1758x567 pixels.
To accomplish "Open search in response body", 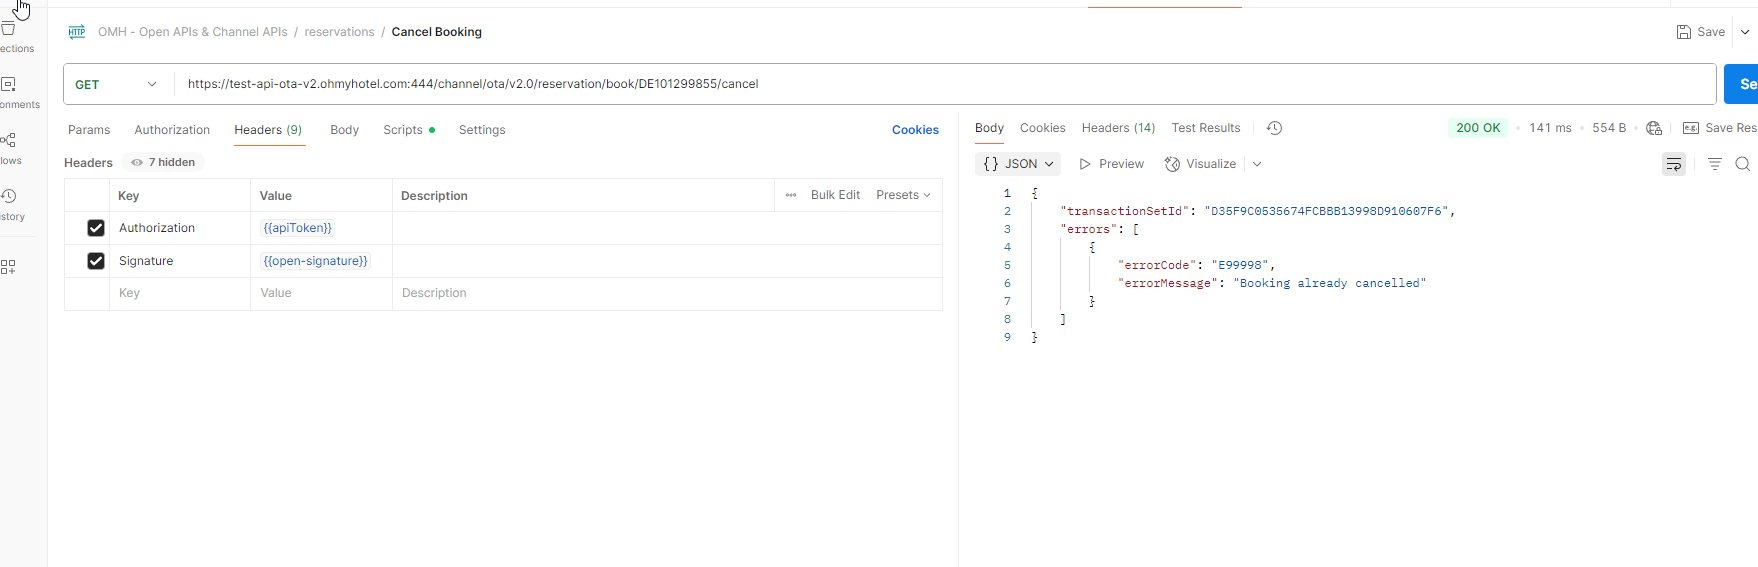I will coord(1742,164).
